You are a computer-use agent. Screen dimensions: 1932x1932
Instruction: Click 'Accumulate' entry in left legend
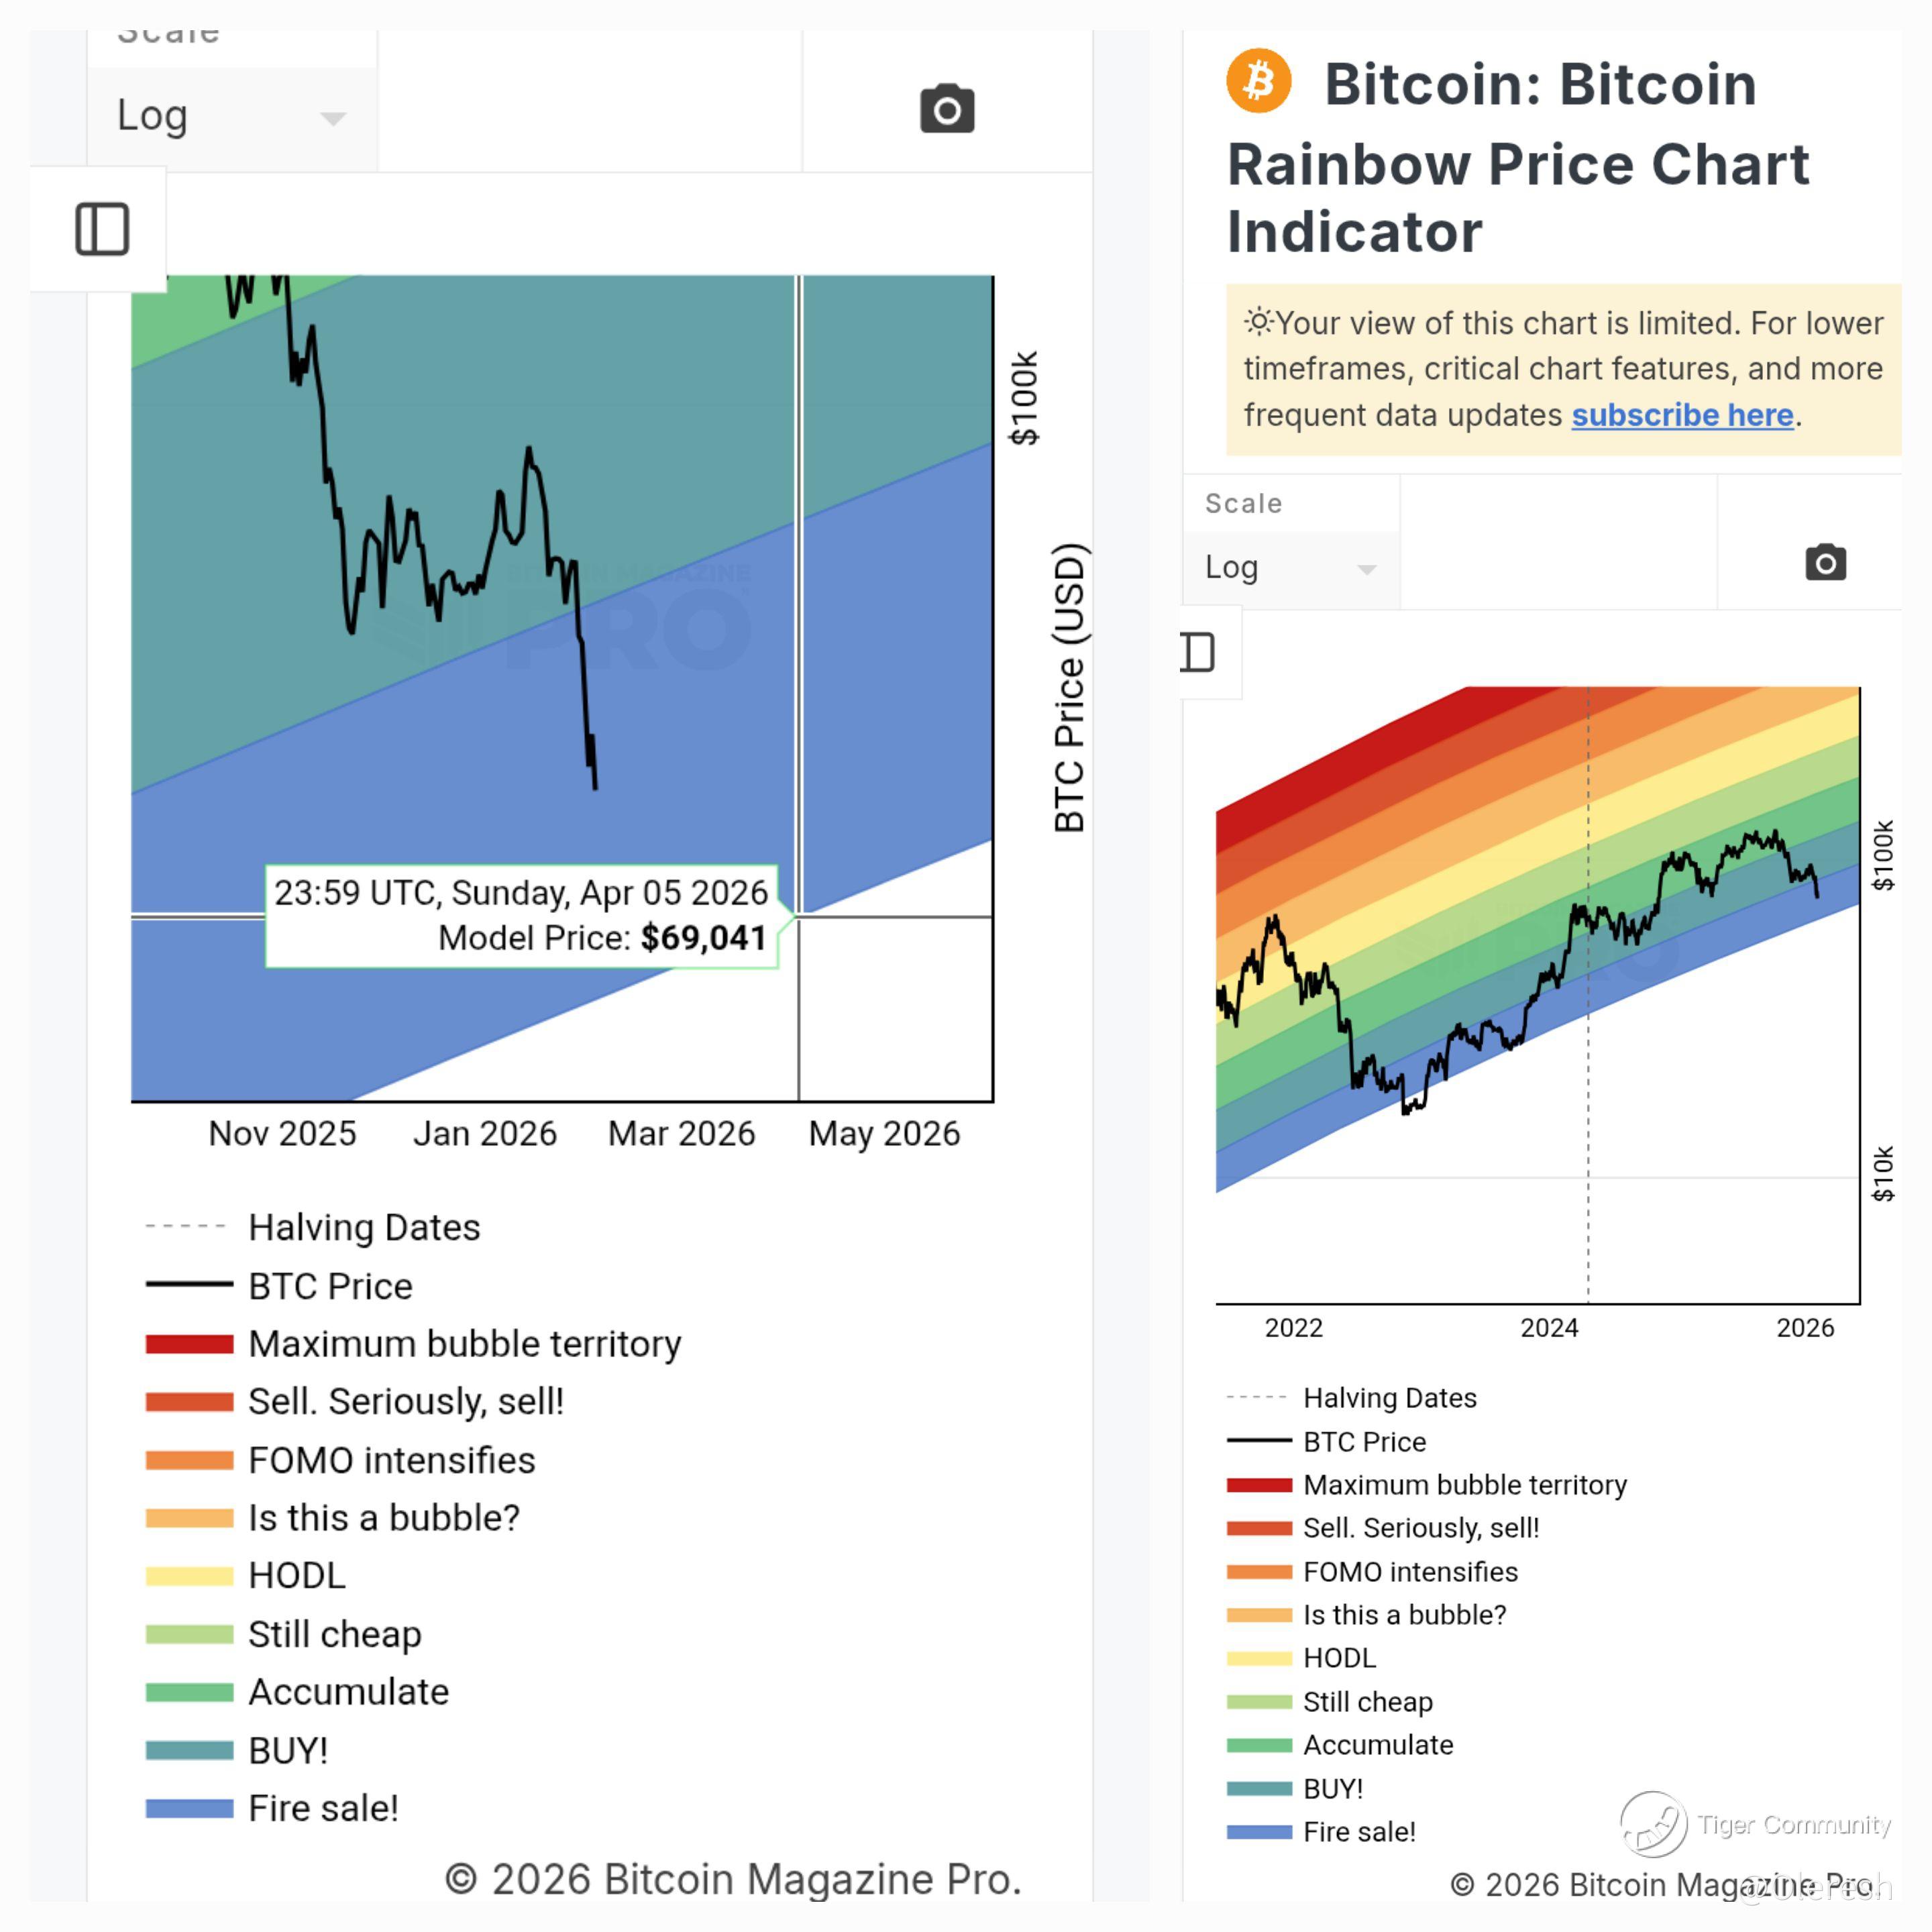pos(348,1692)
